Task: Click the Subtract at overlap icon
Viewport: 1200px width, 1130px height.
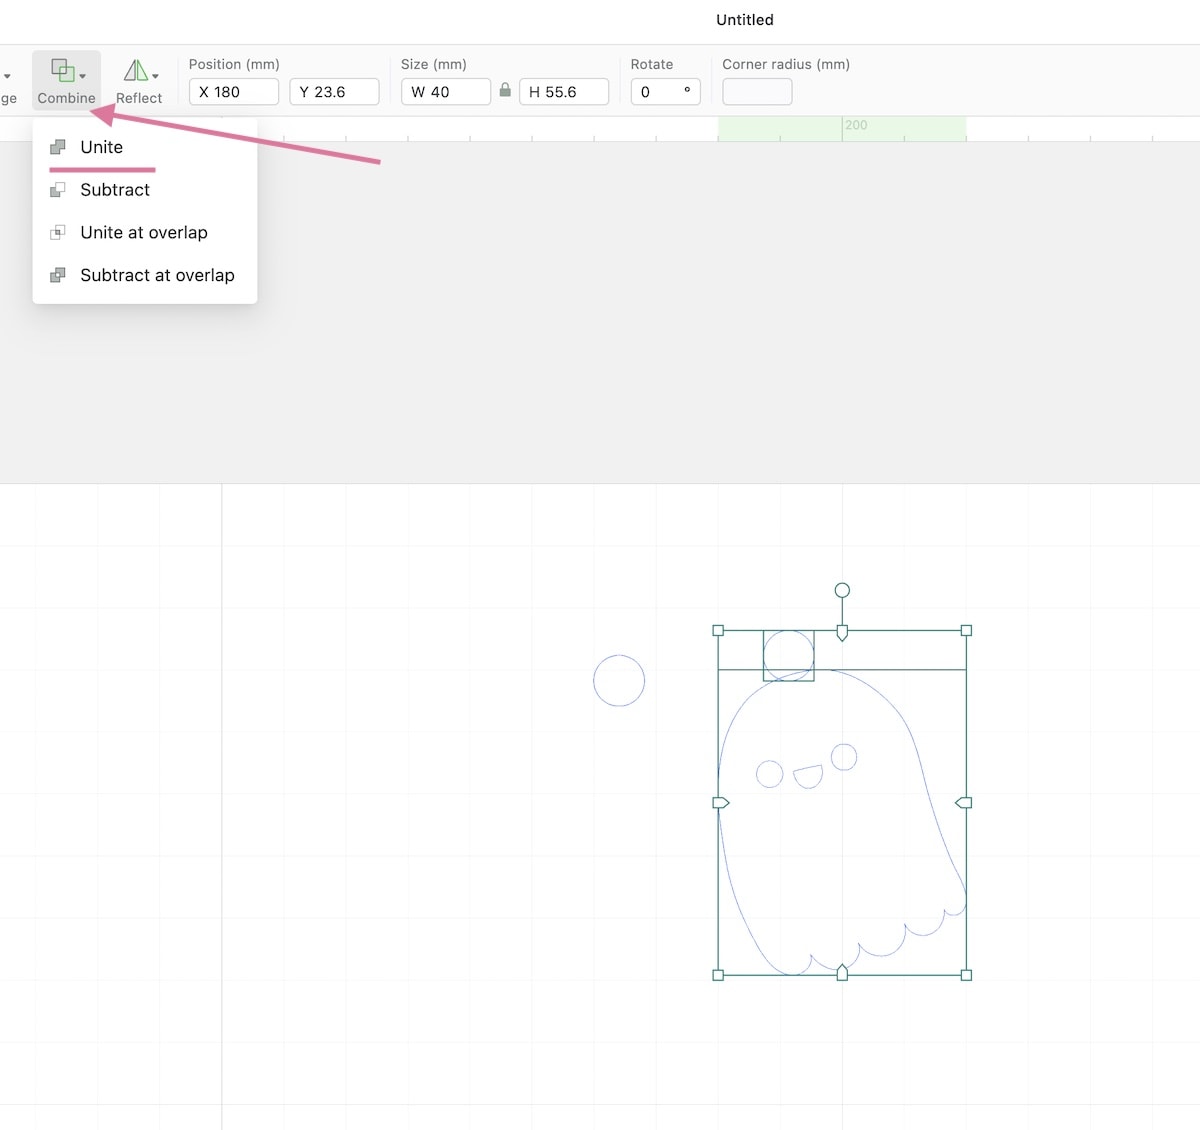Action: (x=58, y=275)
